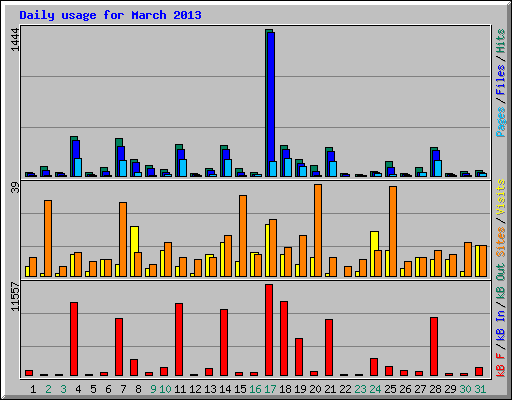Viewport: 512px width, 400px height.
Task: Click the 1444 axis maximum label
Action: [15, 40]
